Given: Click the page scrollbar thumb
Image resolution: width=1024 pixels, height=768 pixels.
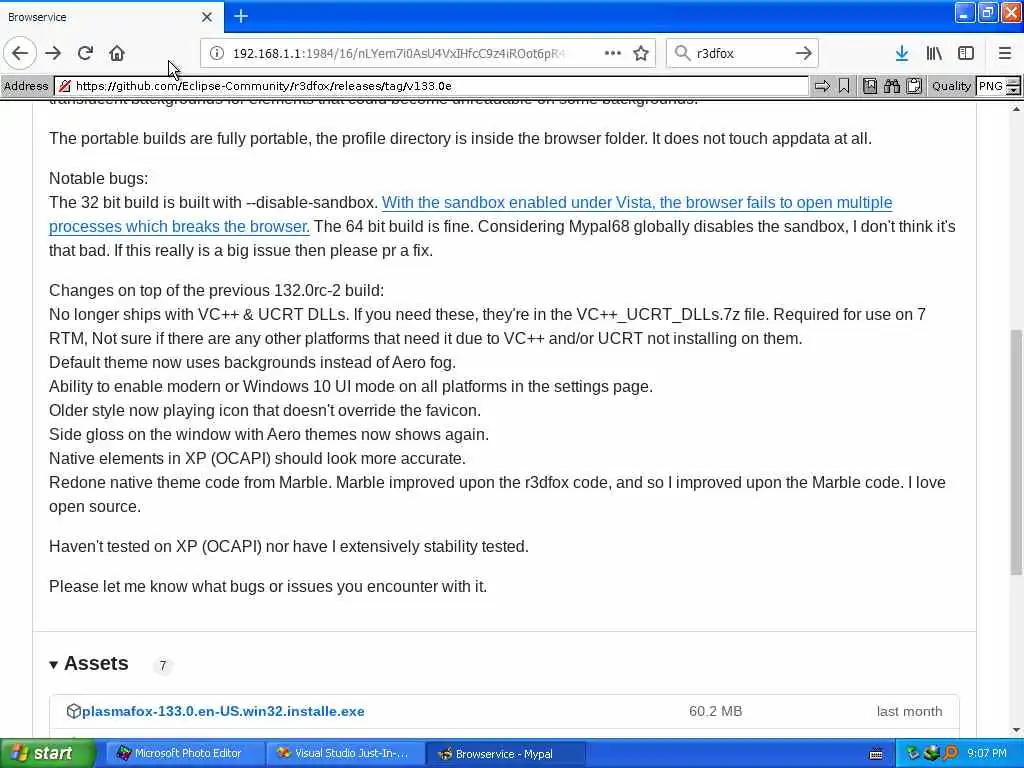Looking at the screenshot, I should pos(1016,452).
